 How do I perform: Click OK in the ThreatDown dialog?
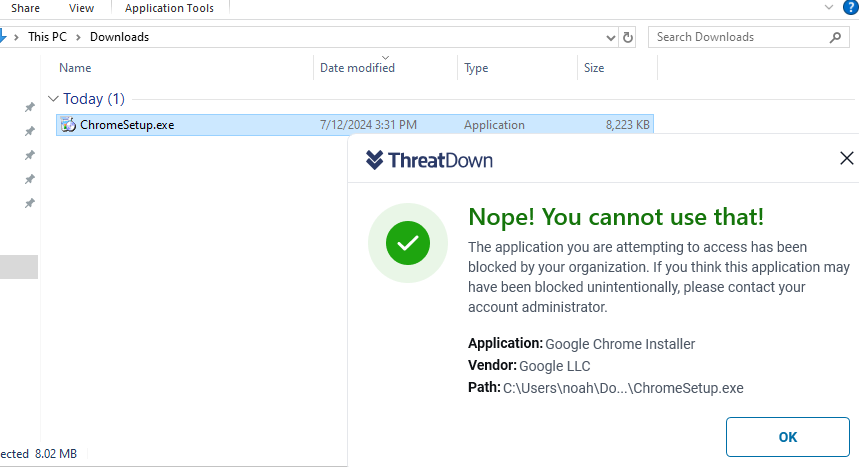(x=787, y=437)
